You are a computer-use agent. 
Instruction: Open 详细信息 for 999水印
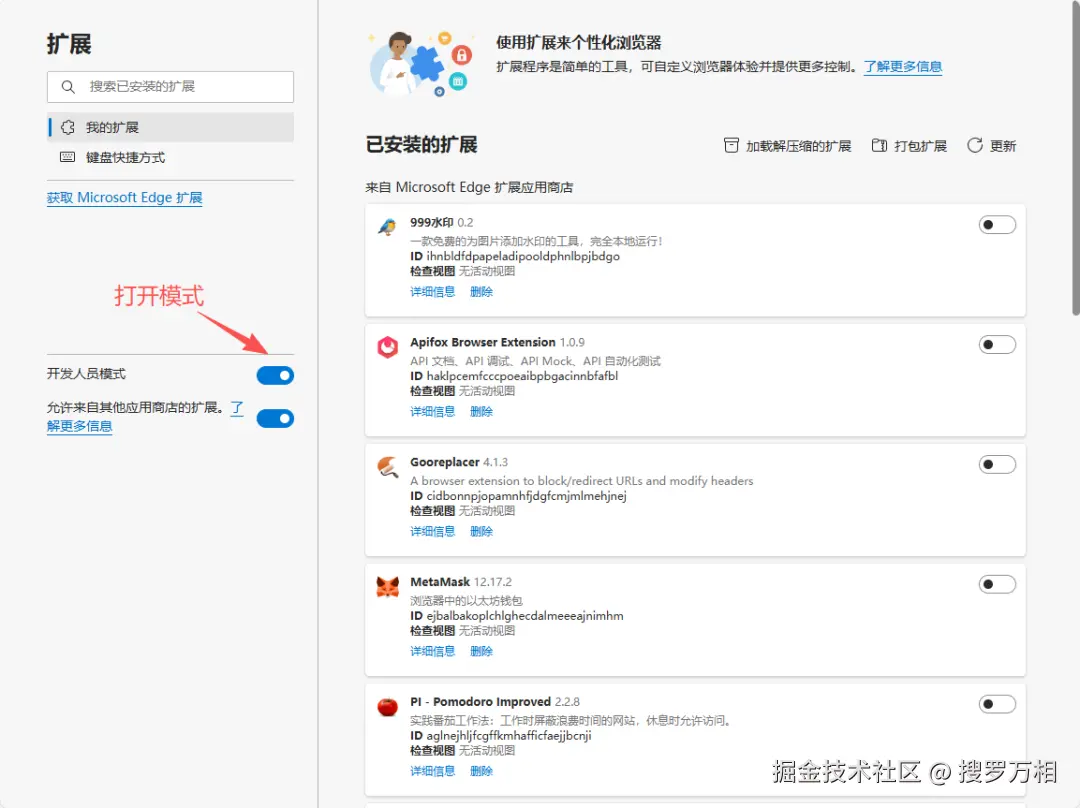(x=433, y=291)
